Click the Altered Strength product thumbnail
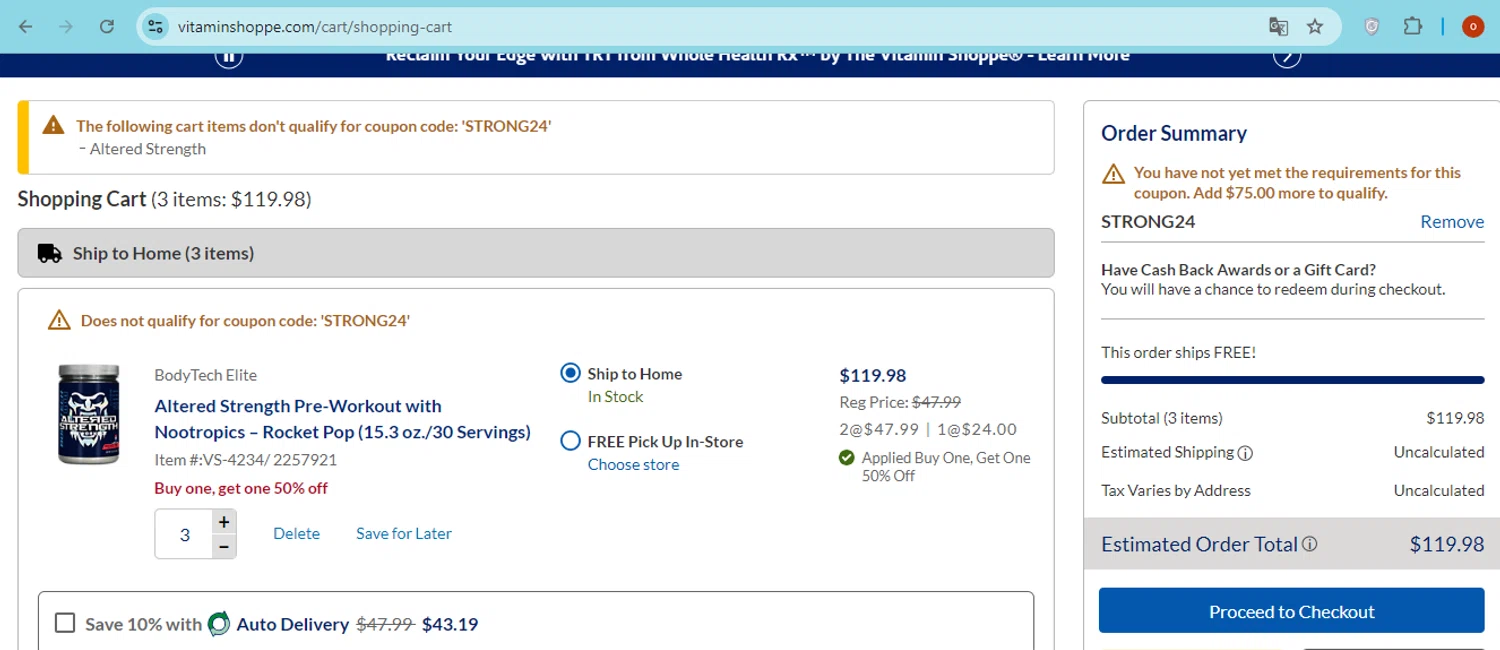Screen dimensions: 1500x650 pyautogui.click(x=88, y=414)
